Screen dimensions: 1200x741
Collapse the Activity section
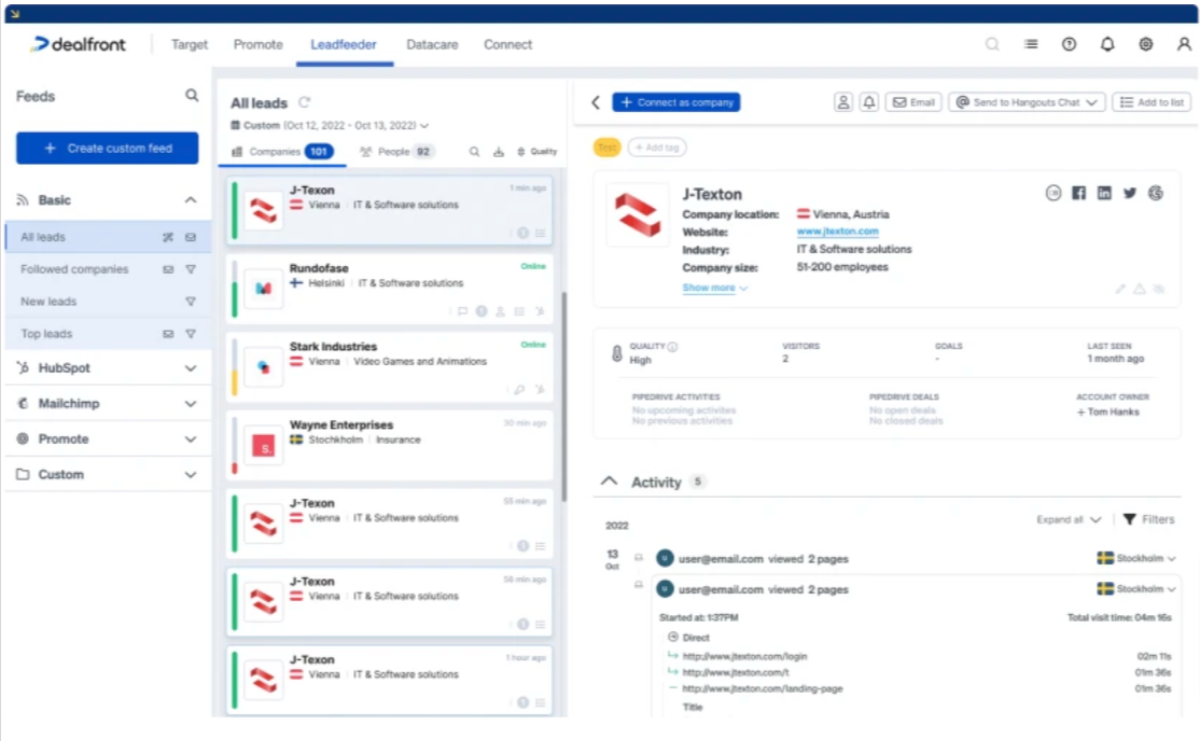(609, 482)
